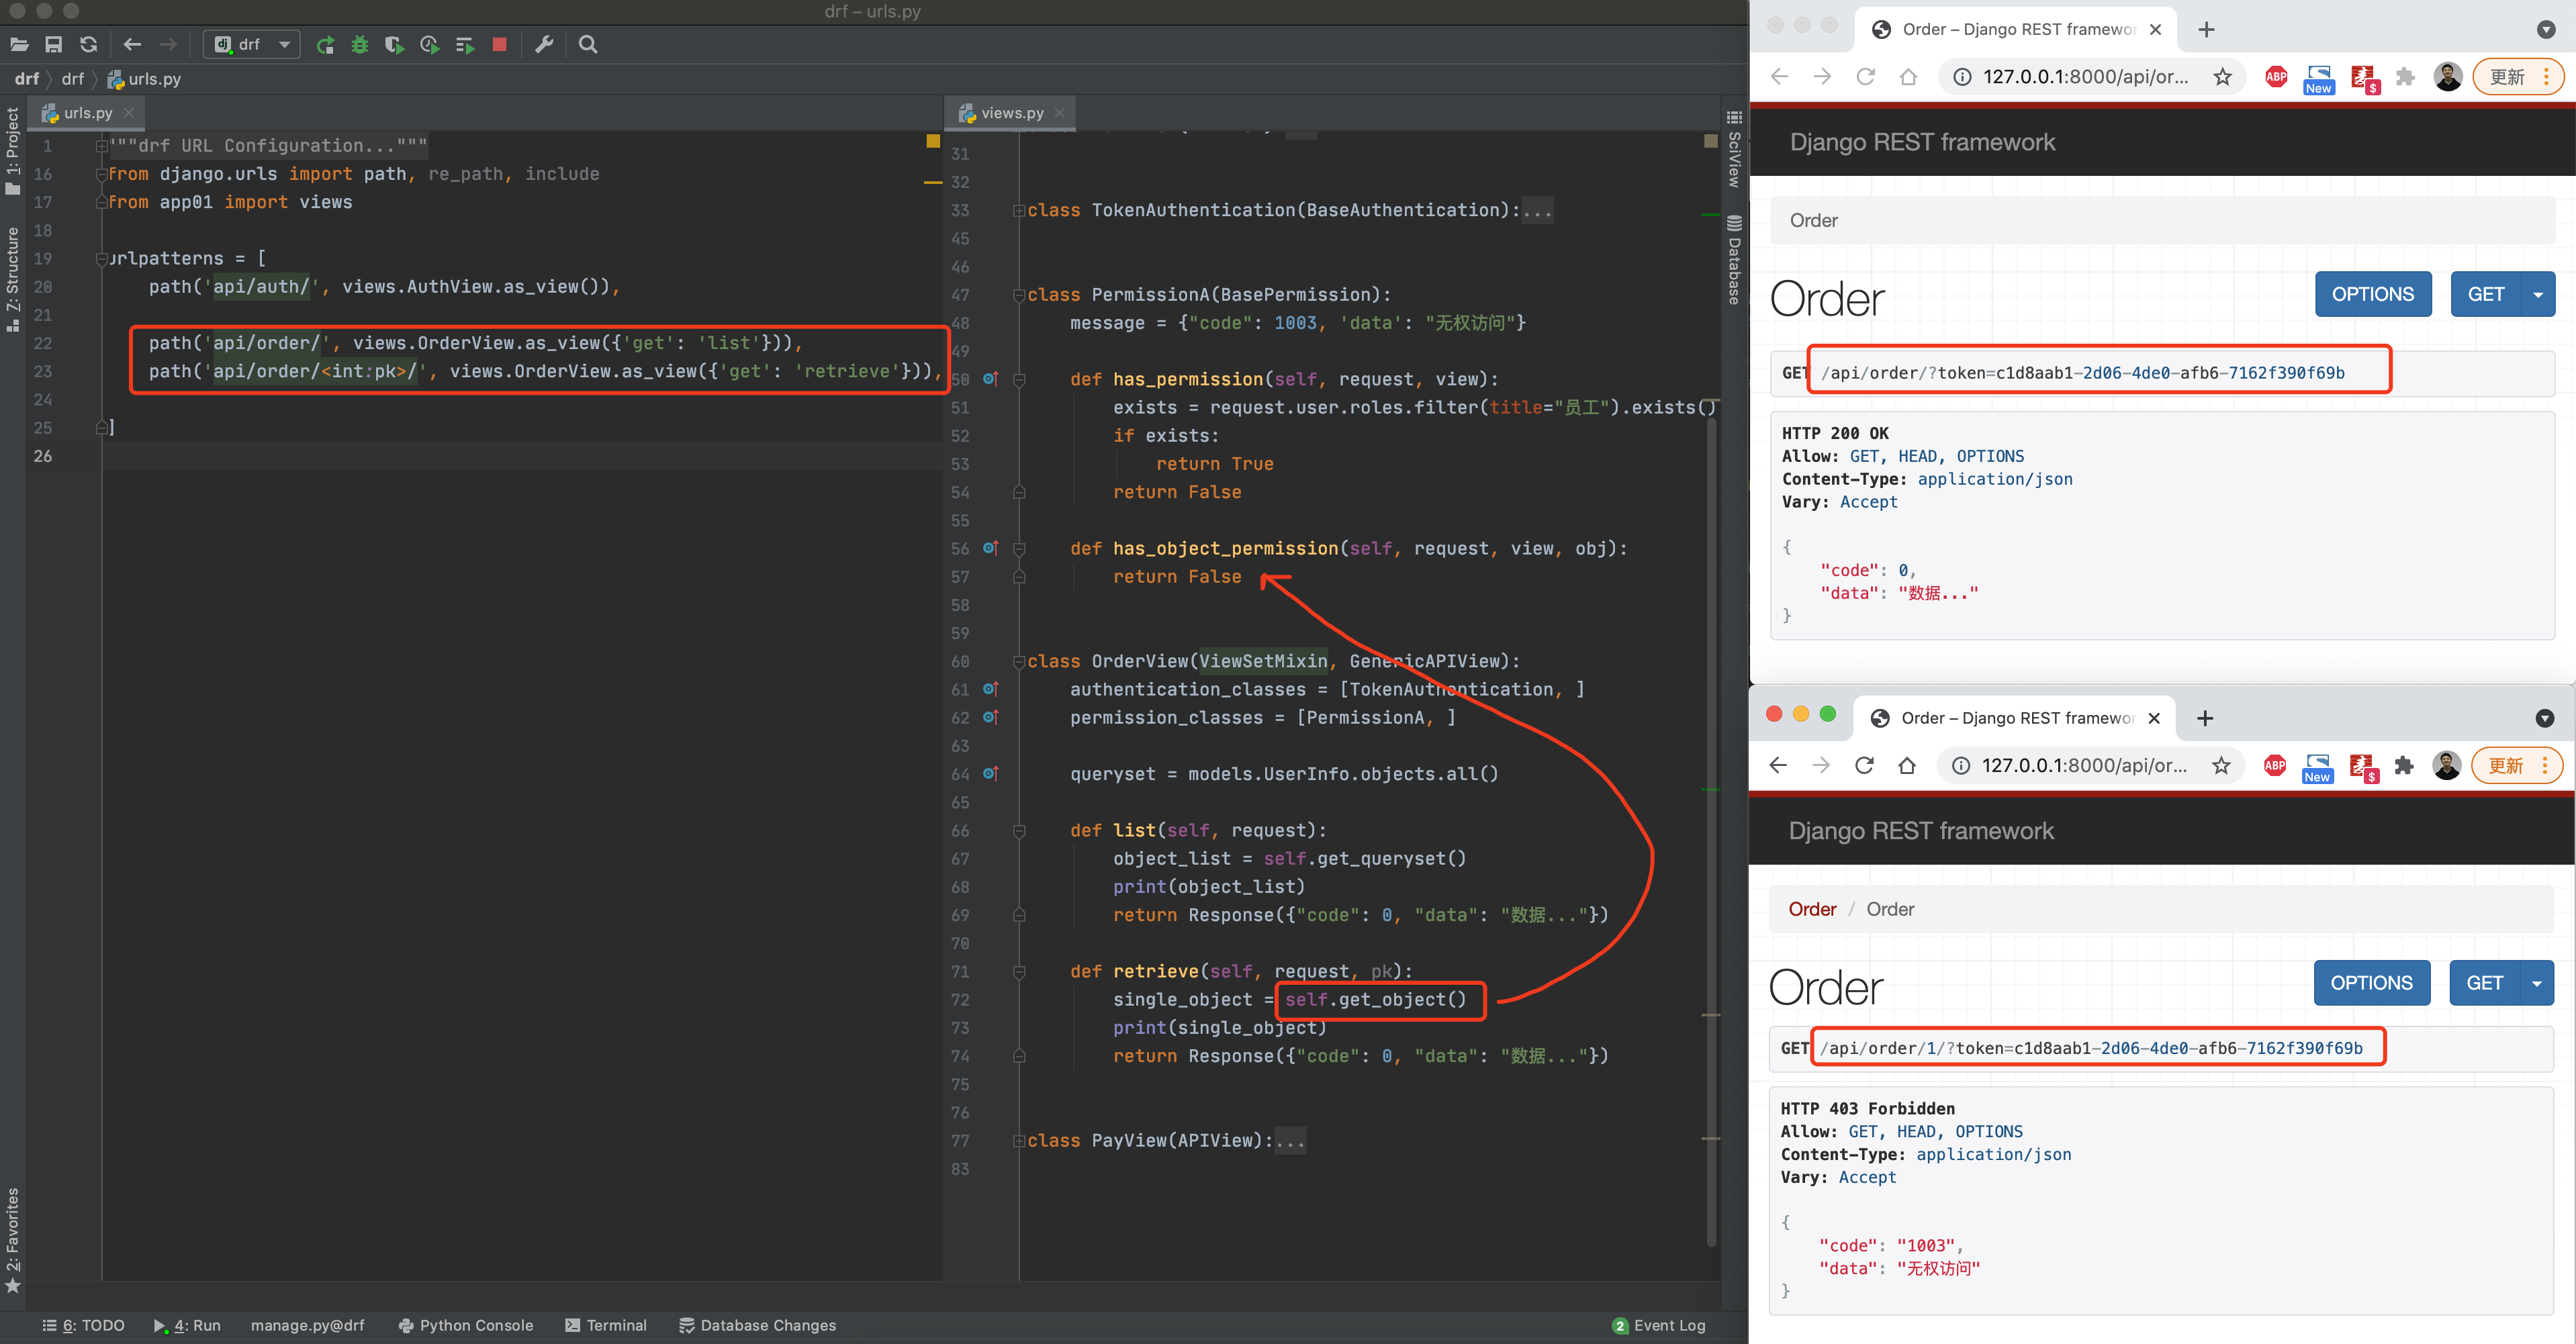
Task: Click OPTIONS button in lower browser
Action: point(2371,983)
